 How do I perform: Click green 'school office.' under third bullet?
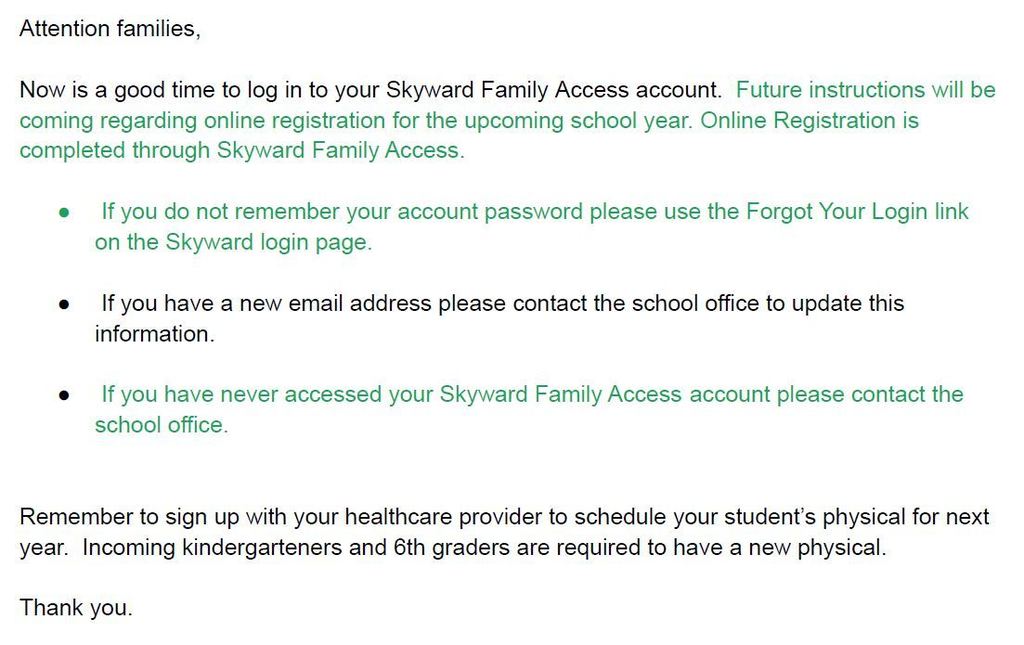click(x=161, y=425)
